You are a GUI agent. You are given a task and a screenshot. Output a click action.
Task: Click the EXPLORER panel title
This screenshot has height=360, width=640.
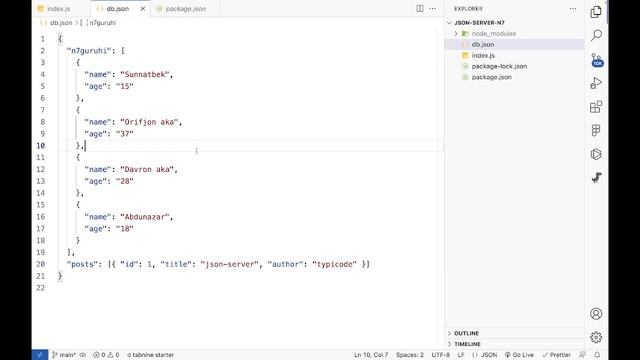coord(468,9)
